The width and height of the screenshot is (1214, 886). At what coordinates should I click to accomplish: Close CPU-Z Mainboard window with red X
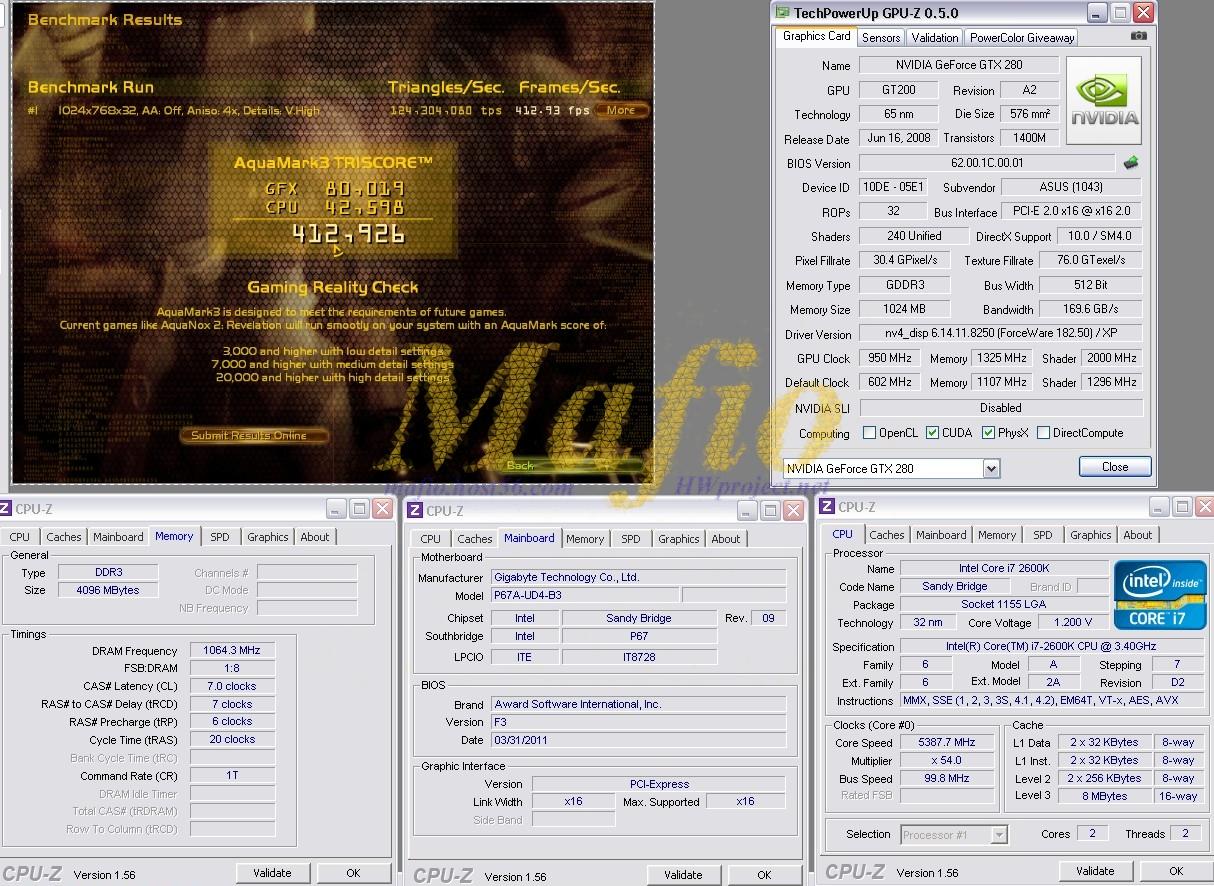[793, 510]
